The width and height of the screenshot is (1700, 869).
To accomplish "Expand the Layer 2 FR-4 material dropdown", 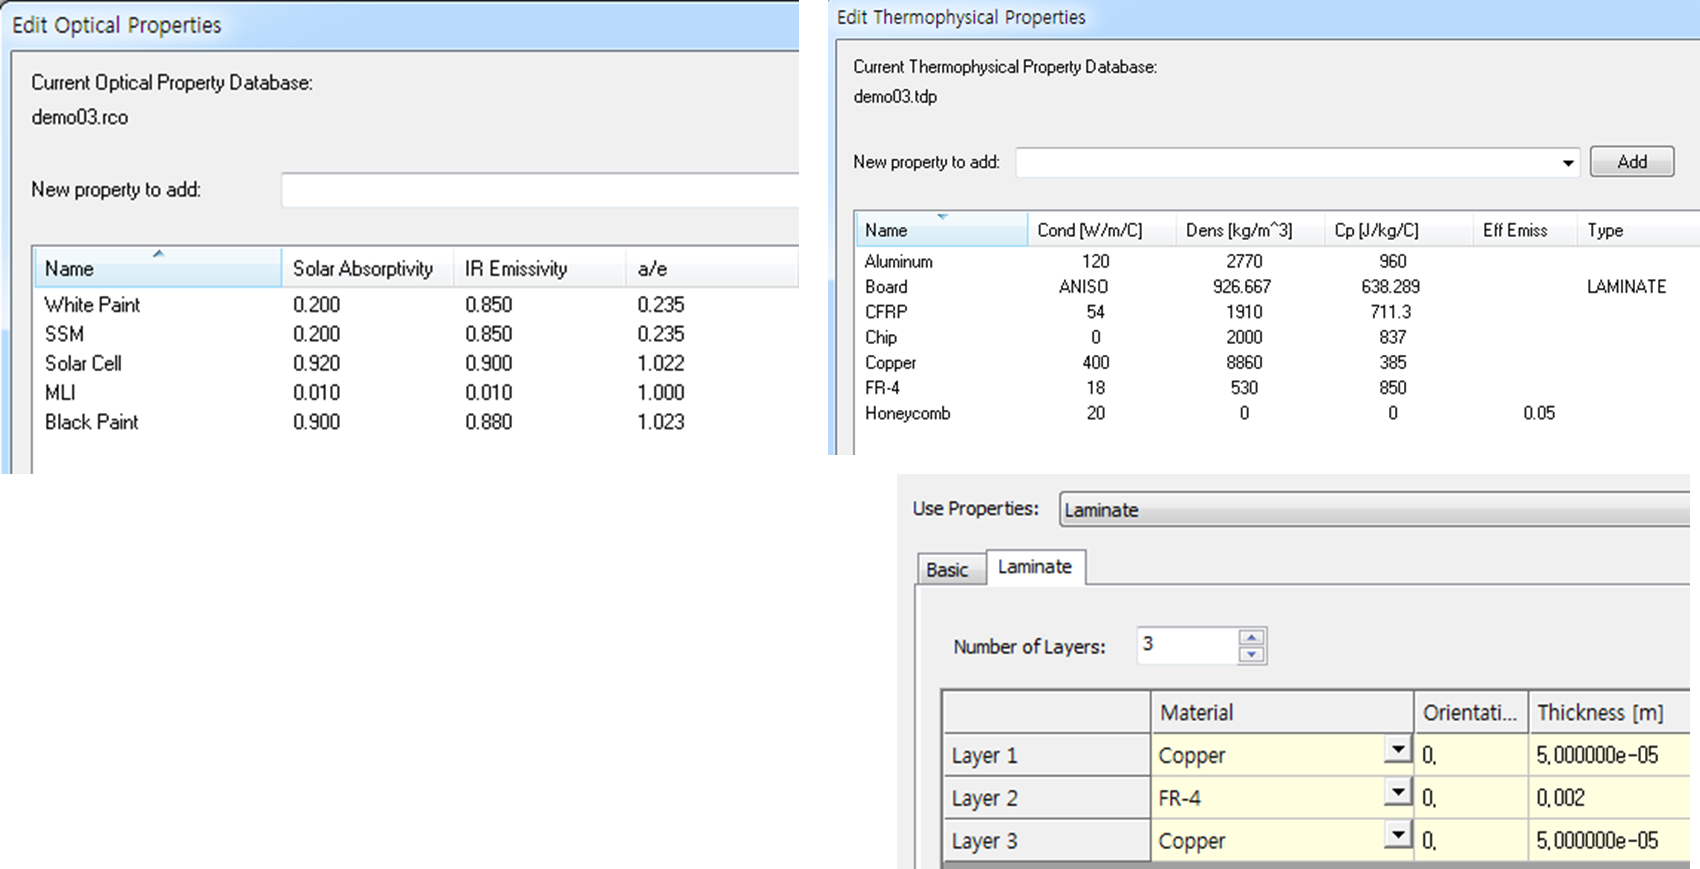I will click(x=1397, y=793).
